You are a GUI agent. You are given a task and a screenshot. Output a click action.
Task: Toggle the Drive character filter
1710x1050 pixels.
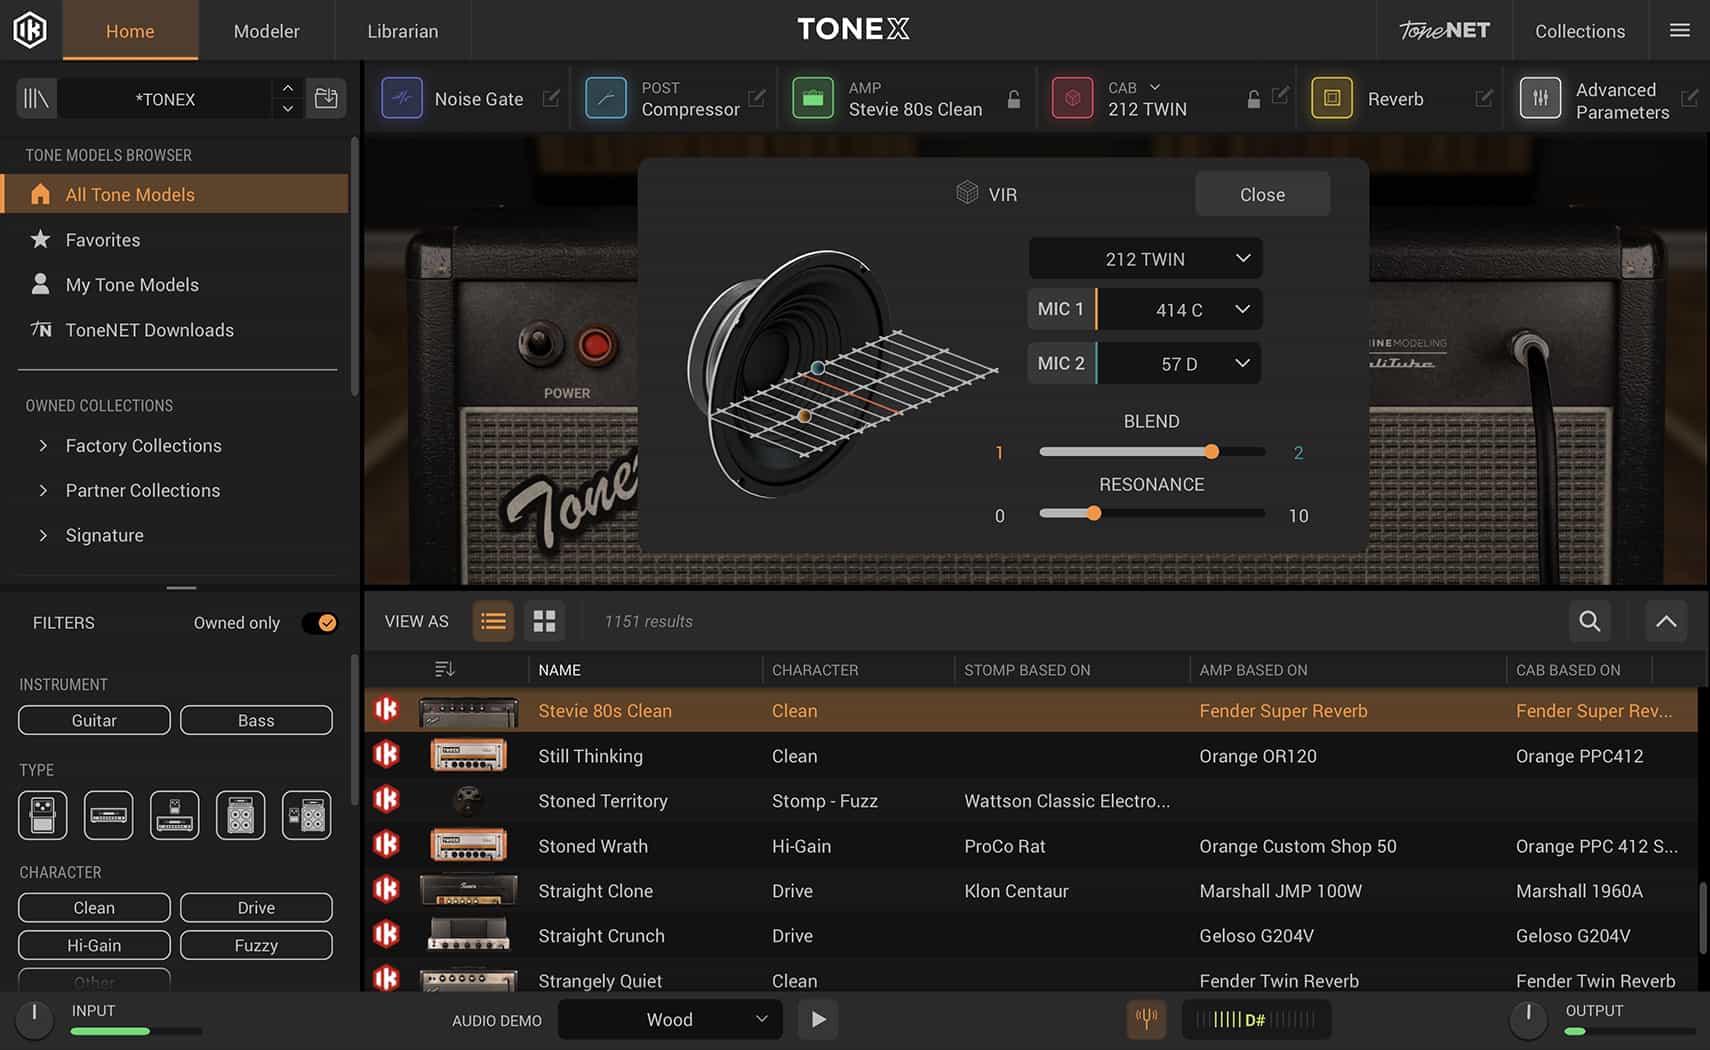click(x=256, y=907)
